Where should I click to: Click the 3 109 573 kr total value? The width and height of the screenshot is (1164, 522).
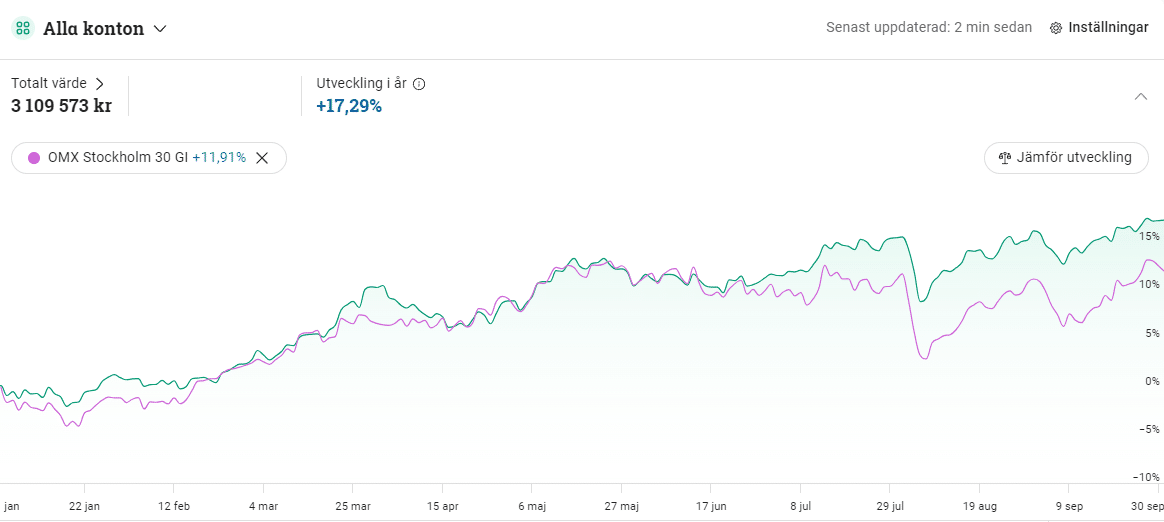click(x=61, y=106)
